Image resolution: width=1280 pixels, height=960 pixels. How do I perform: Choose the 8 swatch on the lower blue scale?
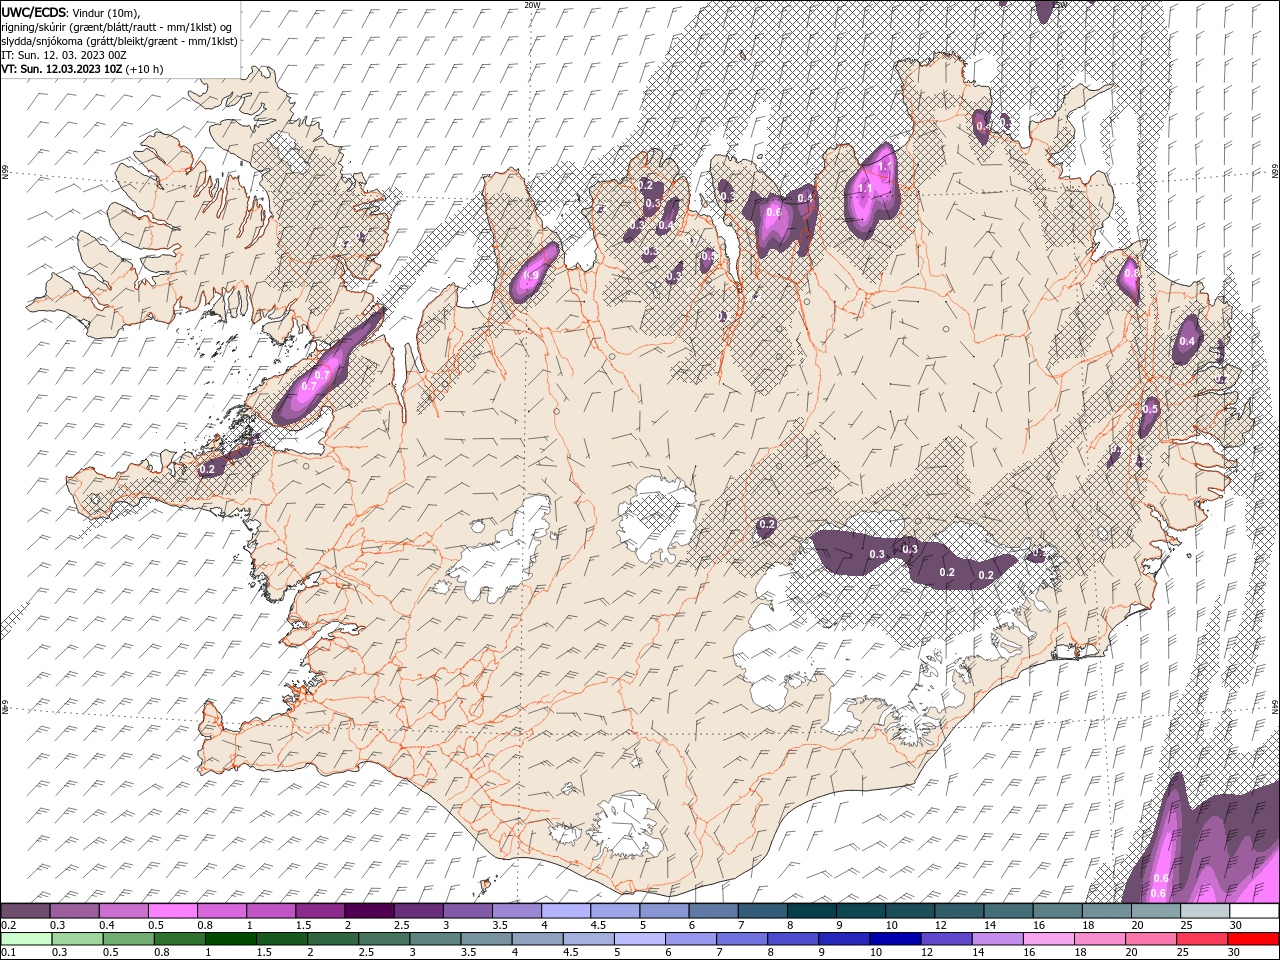click(x=793, y=939)
